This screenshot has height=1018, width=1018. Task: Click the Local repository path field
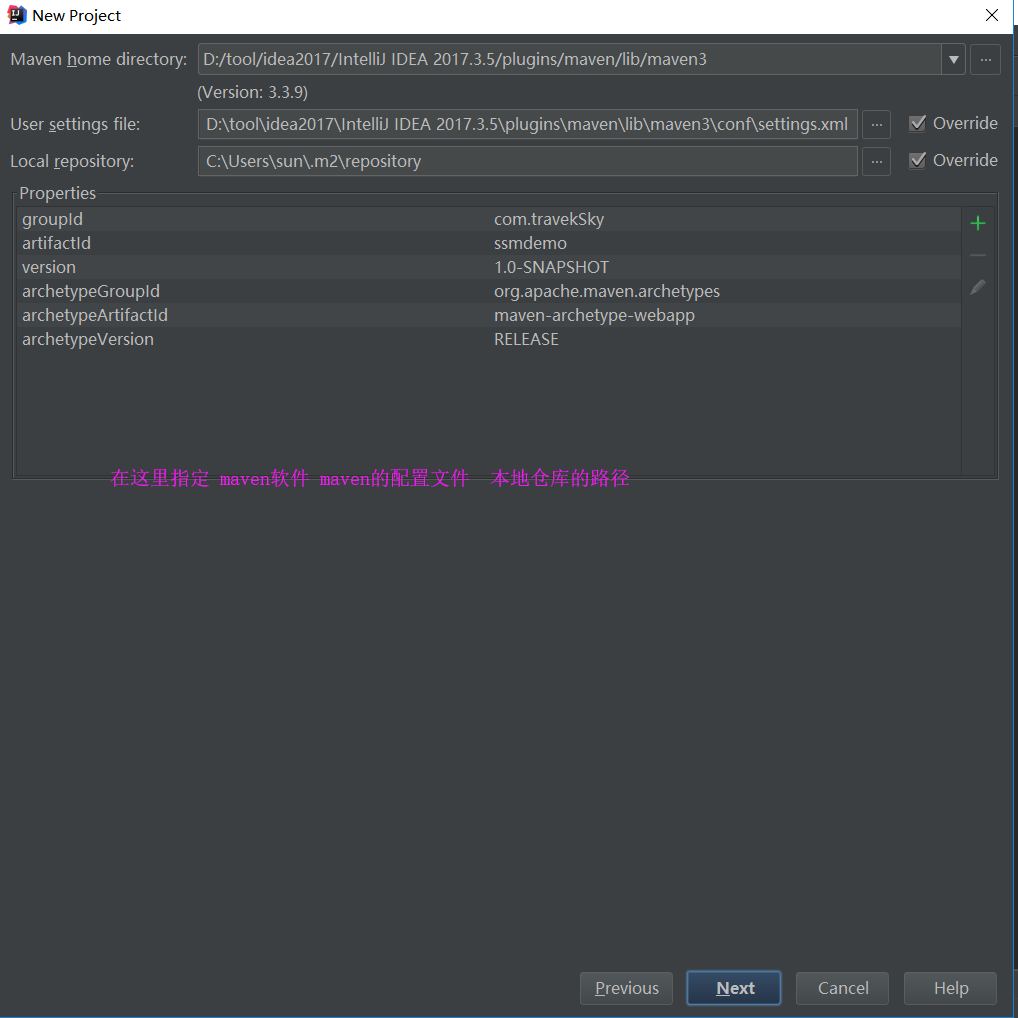coord(527,162)
